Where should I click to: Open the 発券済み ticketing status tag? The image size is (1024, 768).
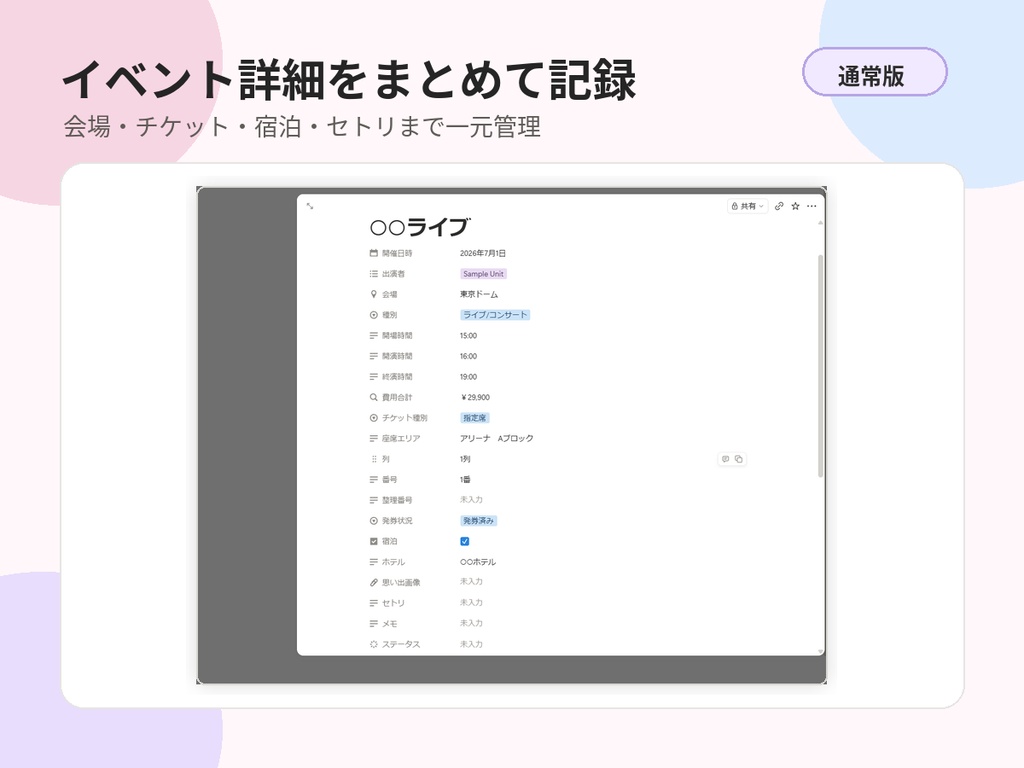[x=479, y=520]
